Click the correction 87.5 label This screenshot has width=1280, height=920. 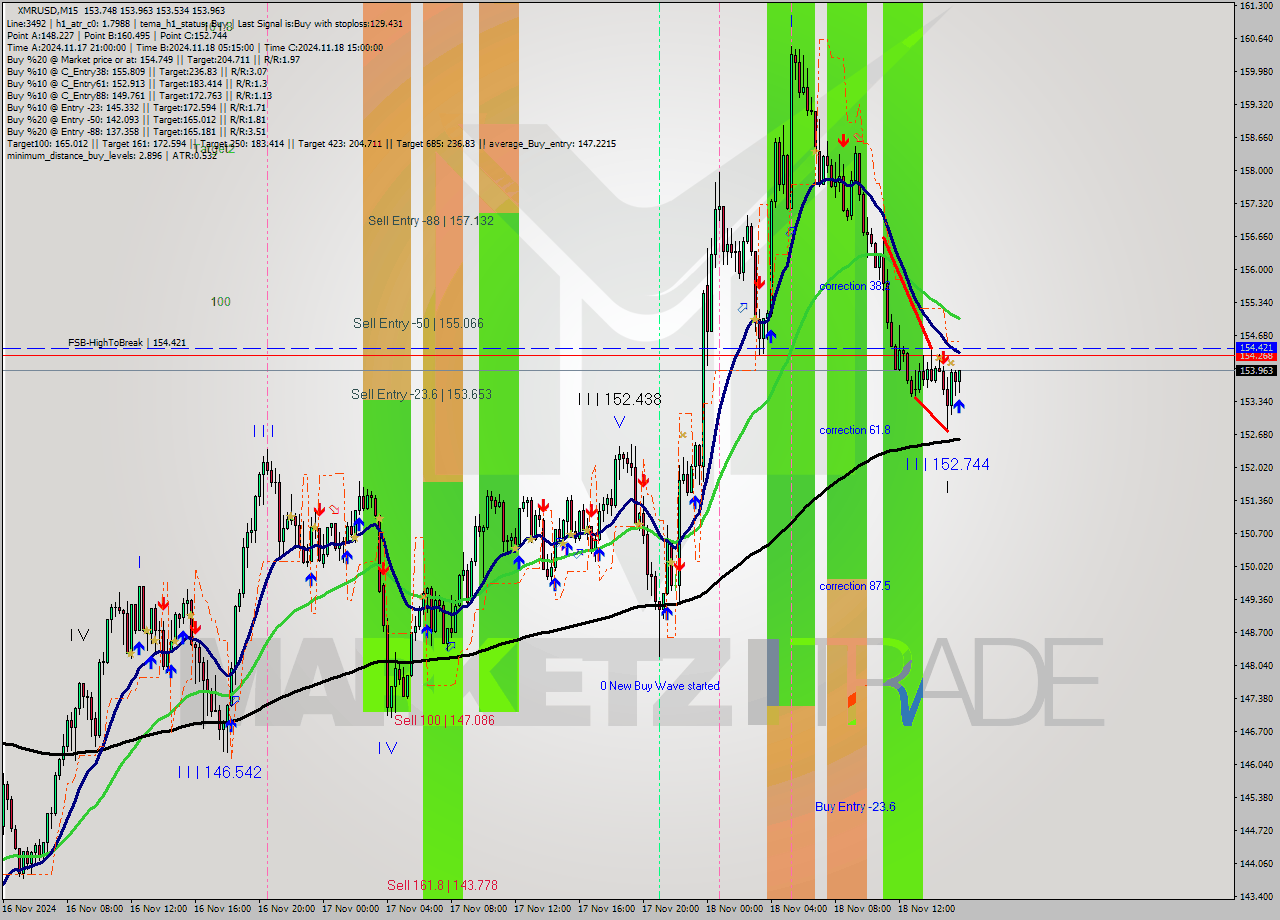(x=855, y=586)
